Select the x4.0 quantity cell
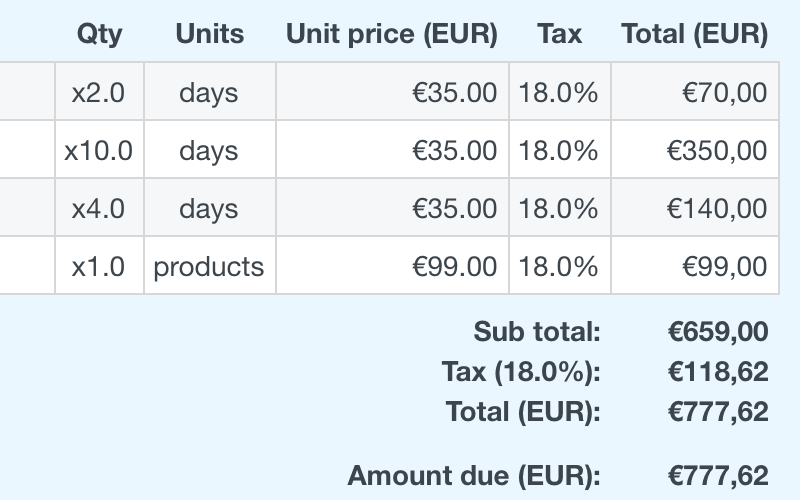Image resolution: width=800 pixels, height=500 pixels. (99, 209)
